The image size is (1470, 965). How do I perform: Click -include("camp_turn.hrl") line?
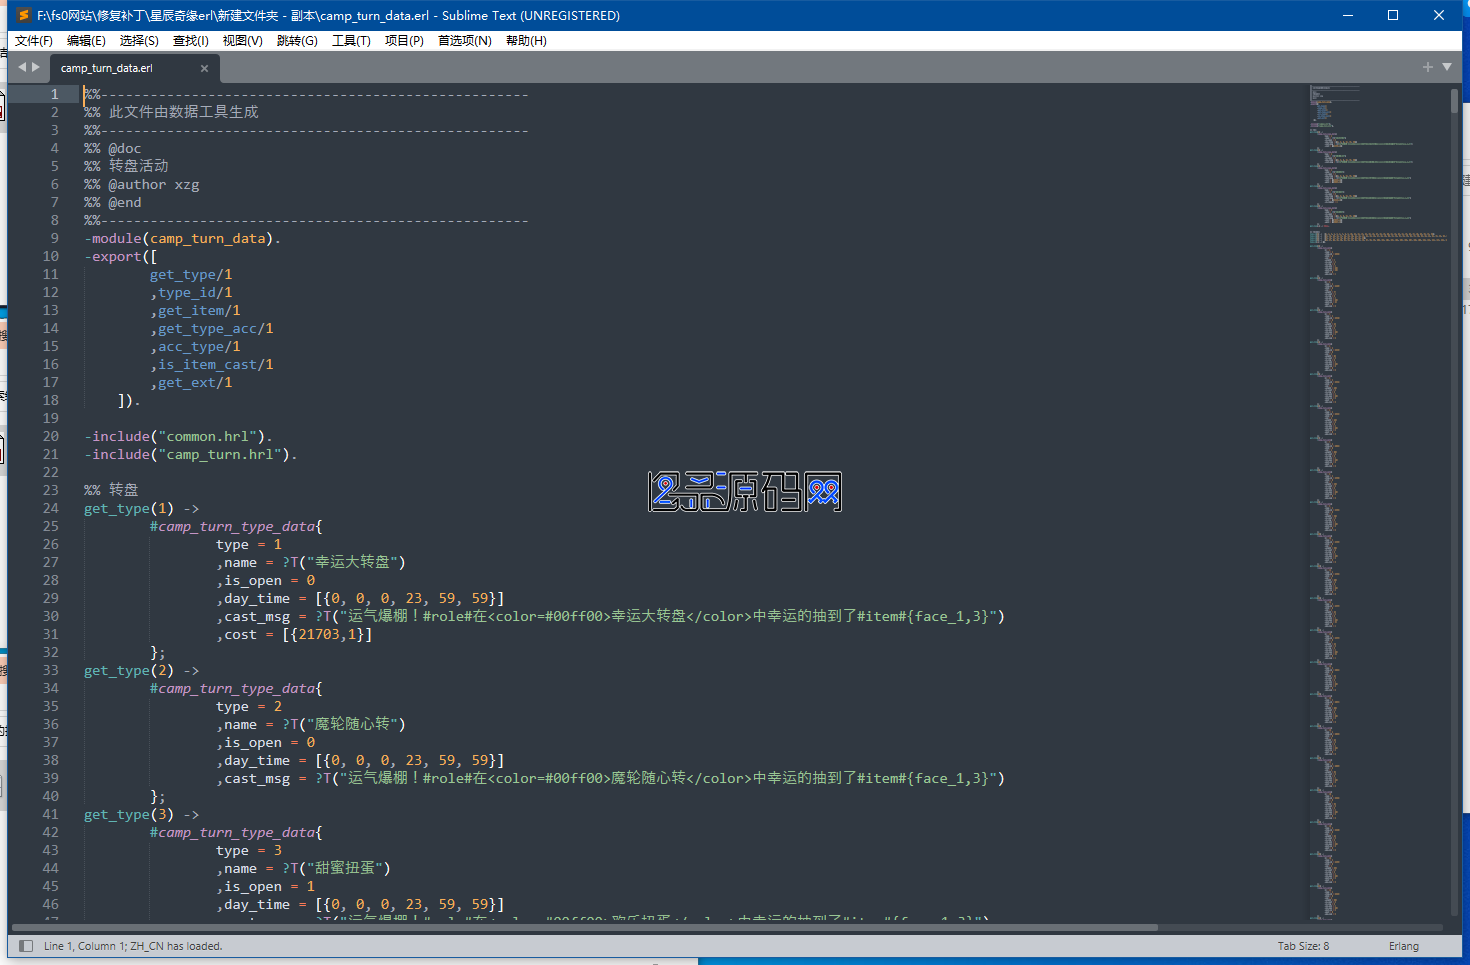191,454
